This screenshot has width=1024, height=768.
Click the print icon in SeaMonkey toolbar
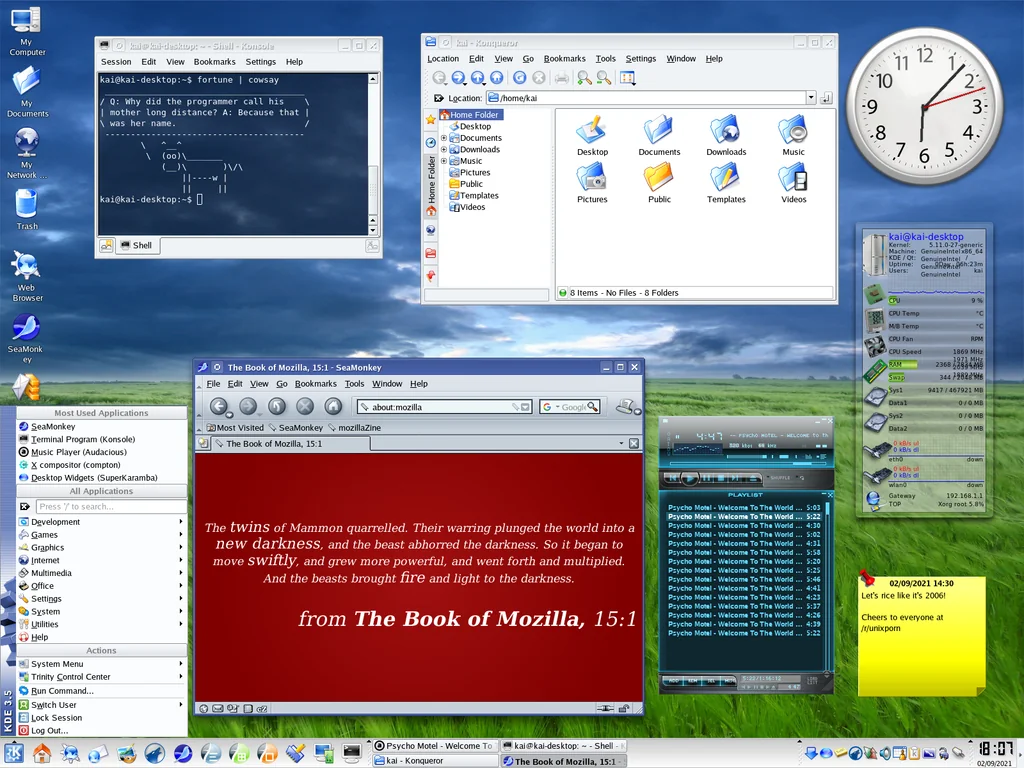tap(625, 406)
